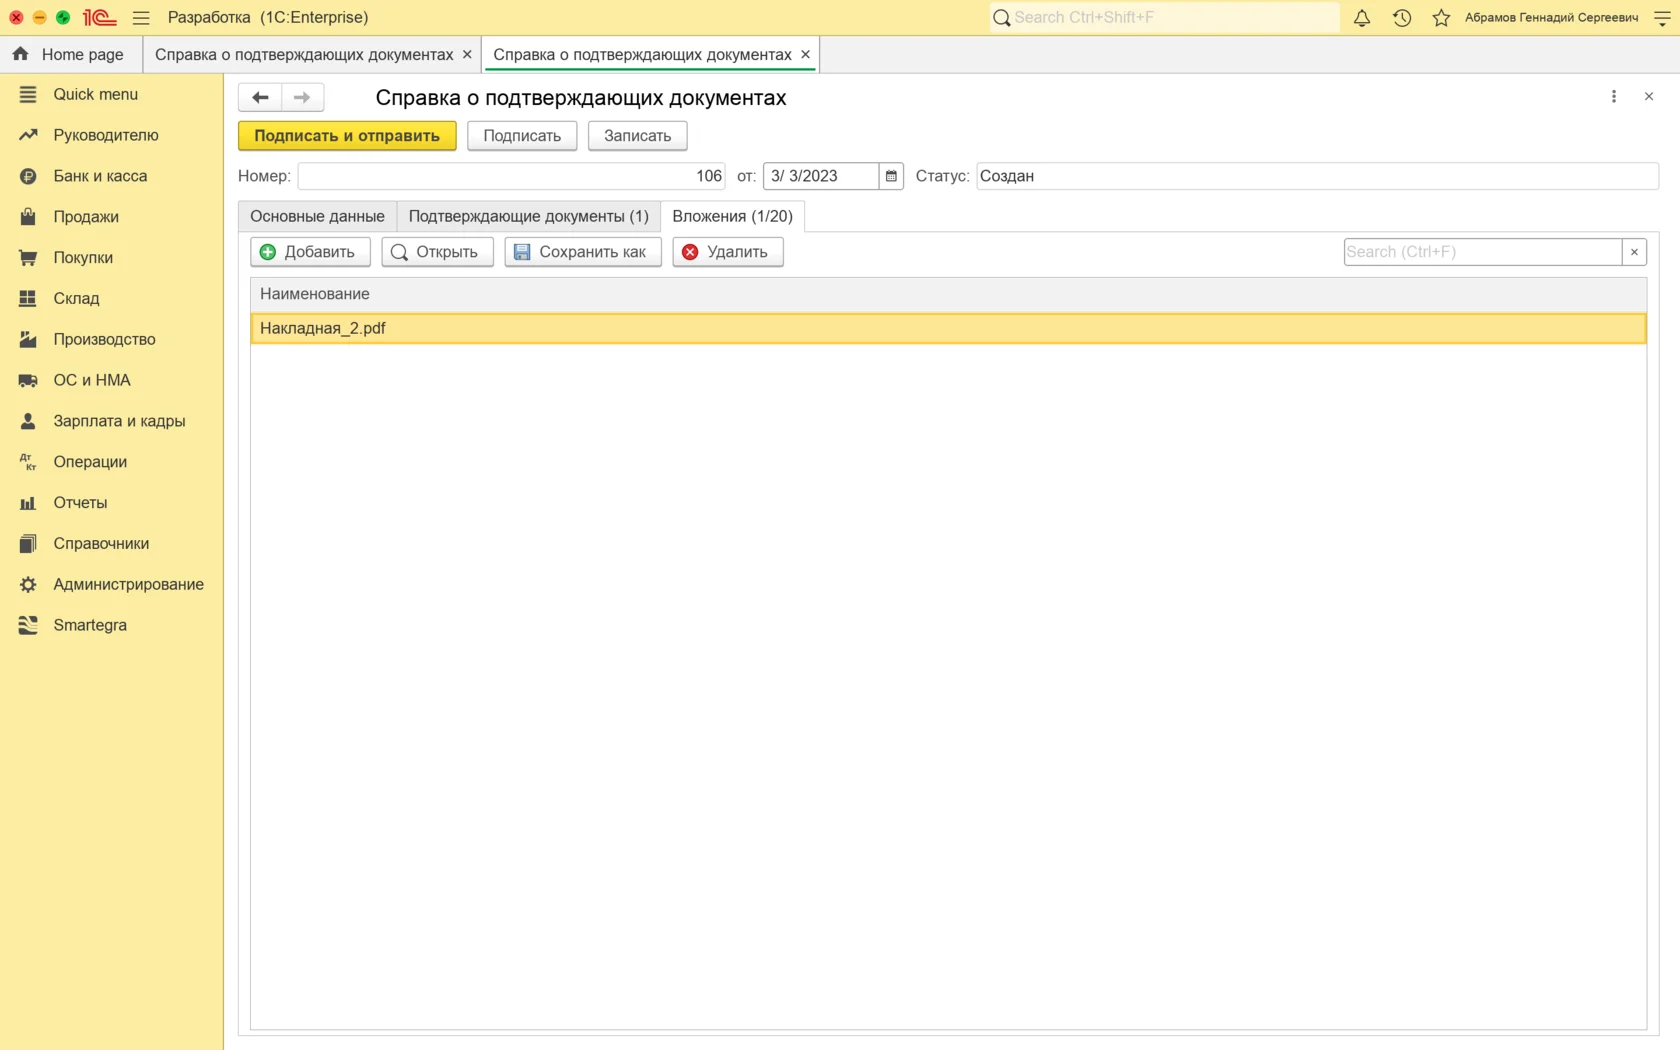Click the calendar icon next to date
Viewport: 1680px width, 1050px height.
(x=891, y=176)
